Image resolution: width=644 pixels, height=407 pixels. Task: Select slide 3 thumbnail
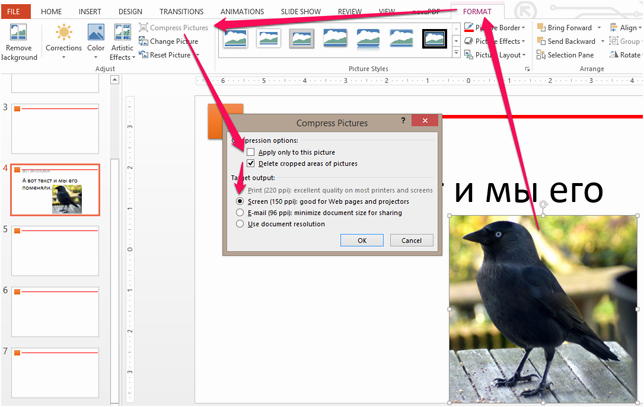55,129
